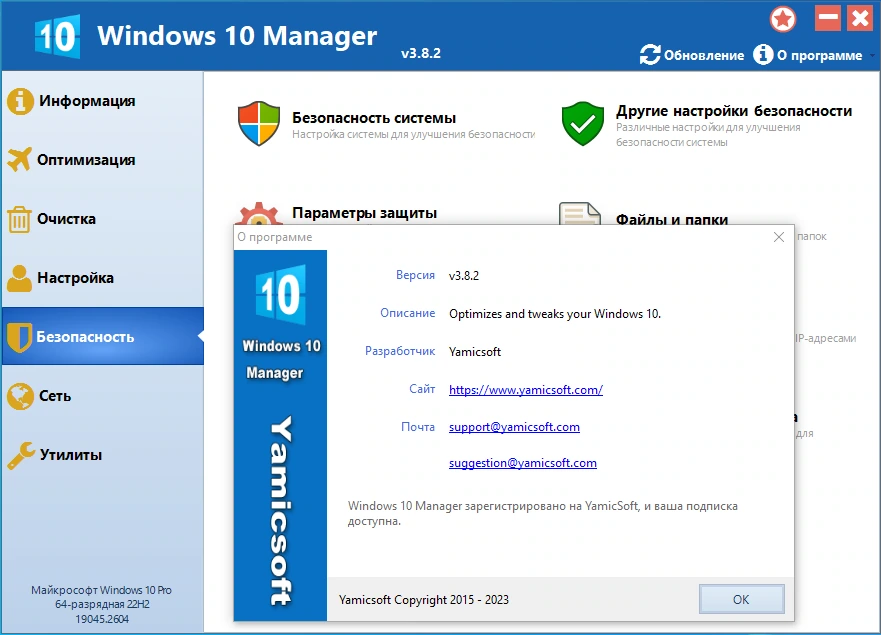Click the О программе dialog title bar
The image size is (881, 635).
[x=514, y=237]
